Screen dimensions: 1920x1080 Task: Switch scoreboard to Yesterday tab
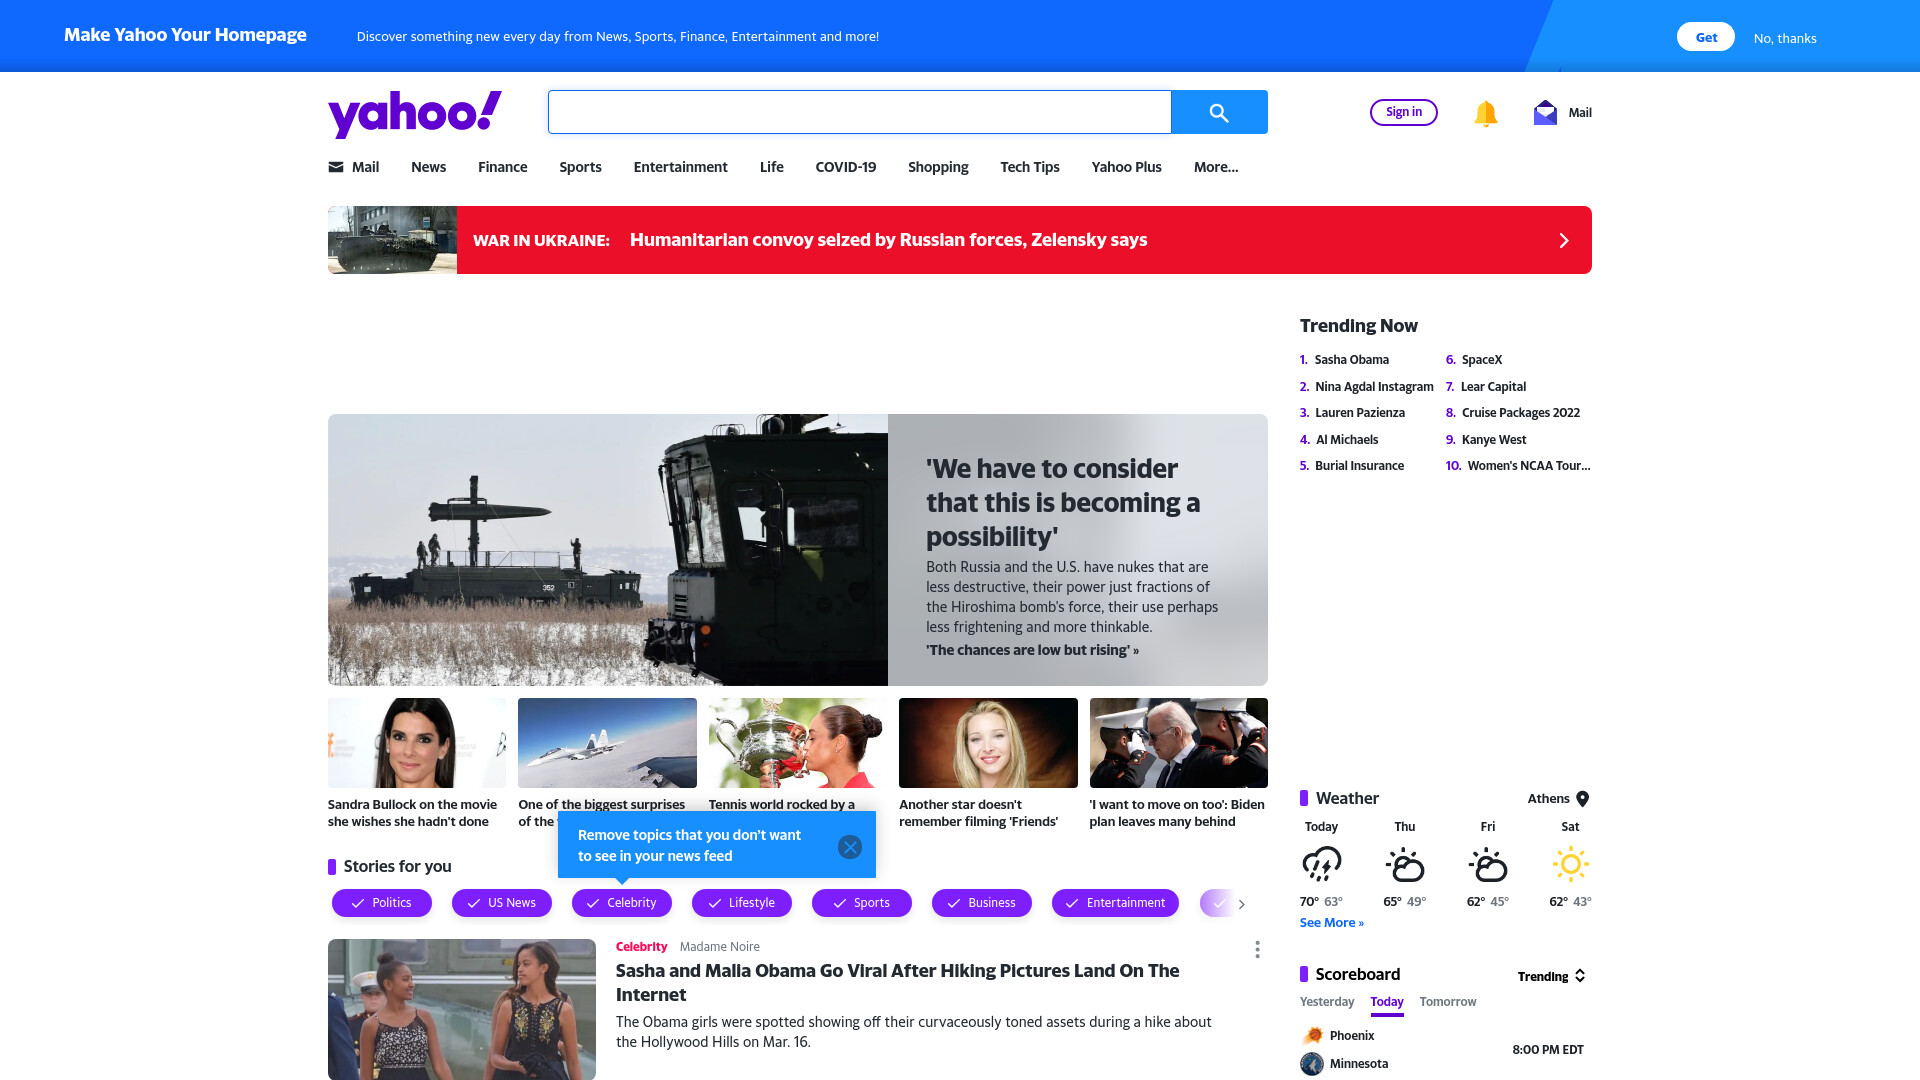[1327, 1001]
